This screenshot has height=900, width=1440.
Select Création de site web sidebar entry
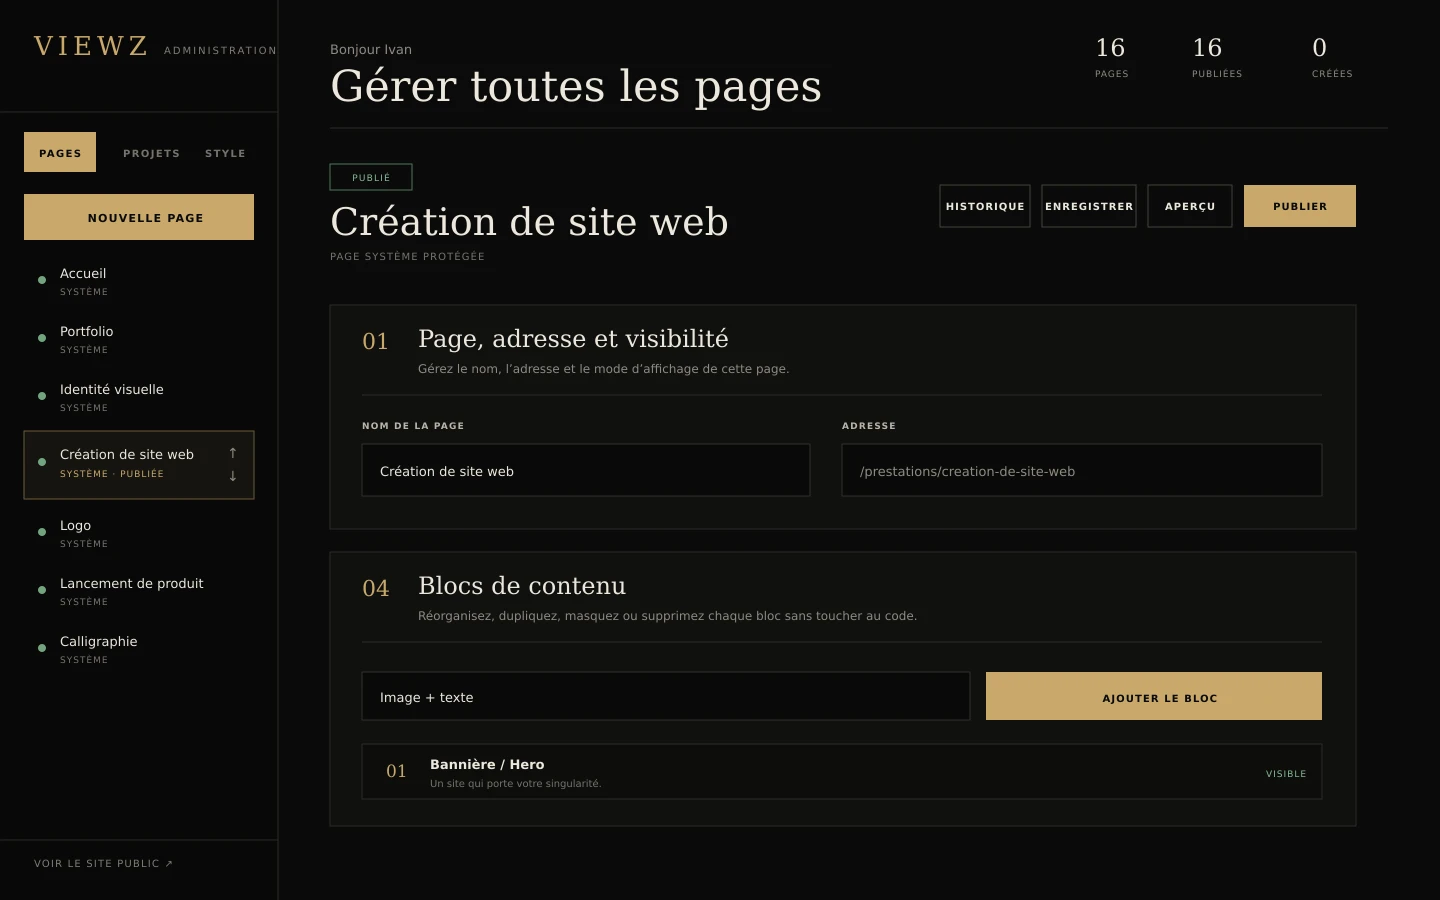pos(139,465)
